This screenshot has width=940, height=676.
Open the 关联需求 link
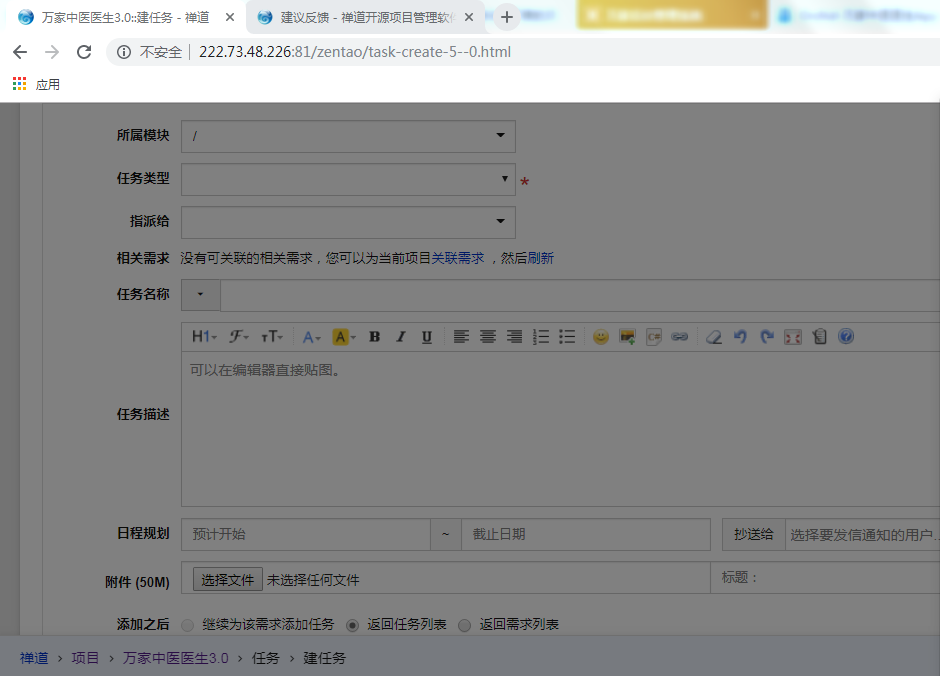click(x=457, y=258)
